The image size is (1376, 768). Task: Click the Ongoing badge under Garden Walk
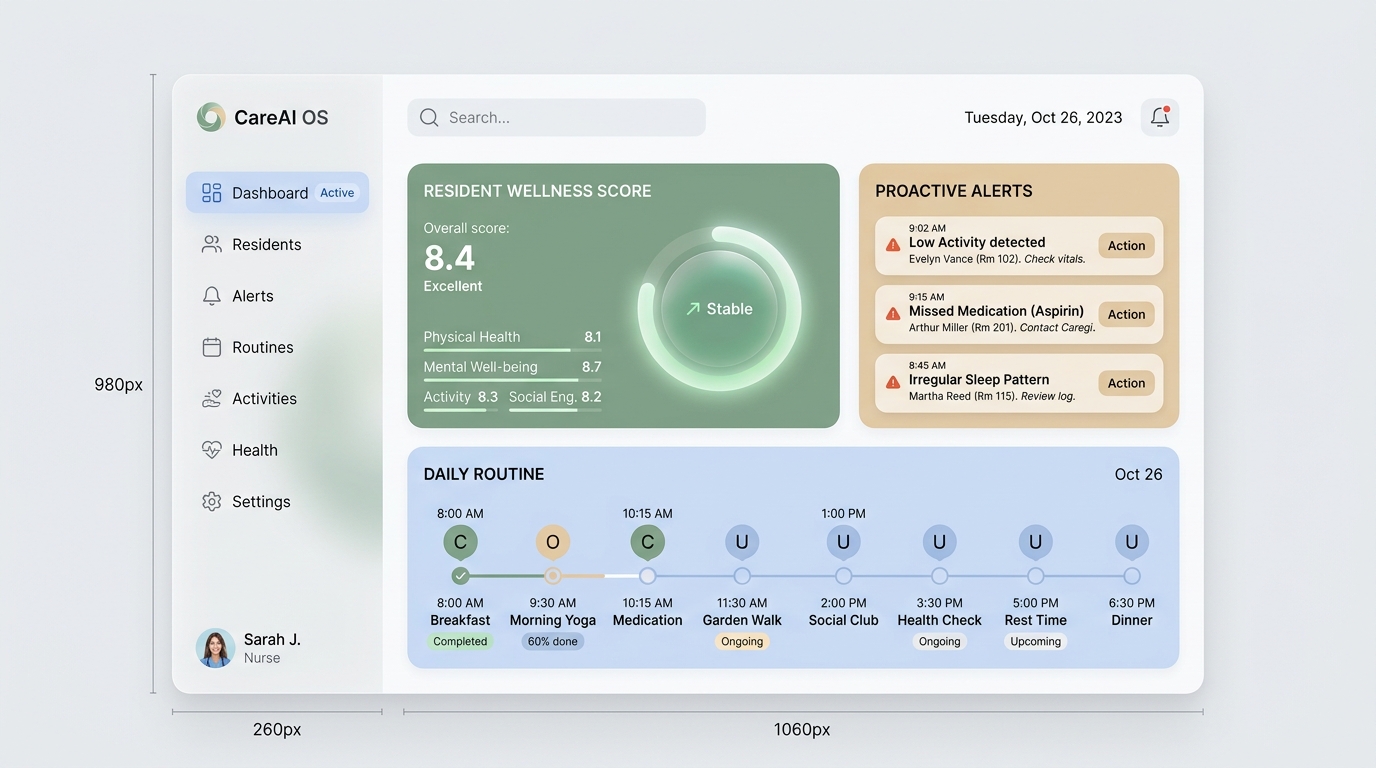(742, 642)
